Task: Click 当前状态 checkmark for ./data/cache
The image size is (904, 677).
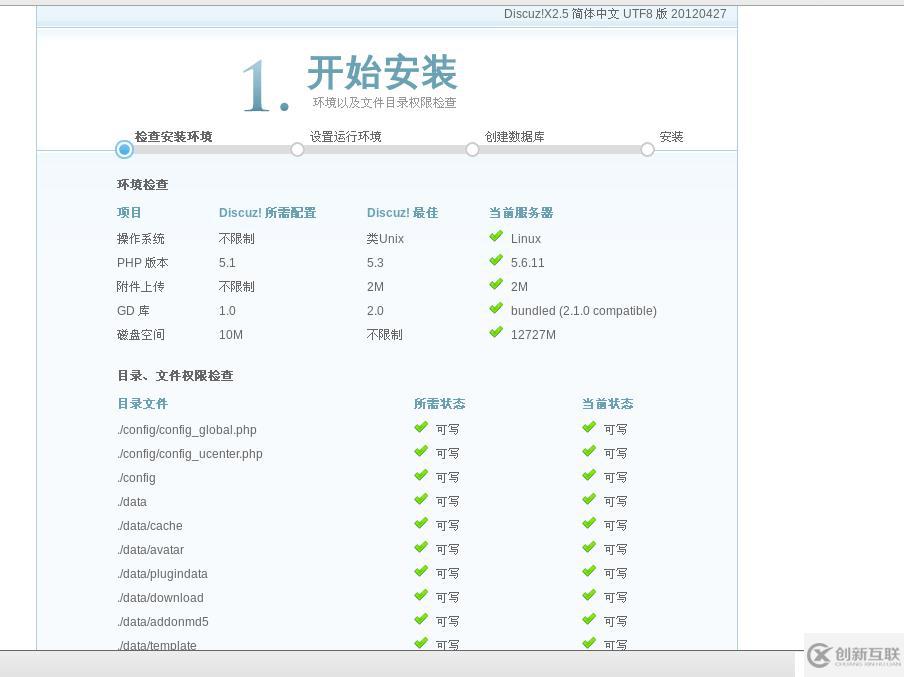Action: click(x=589, y=524)
